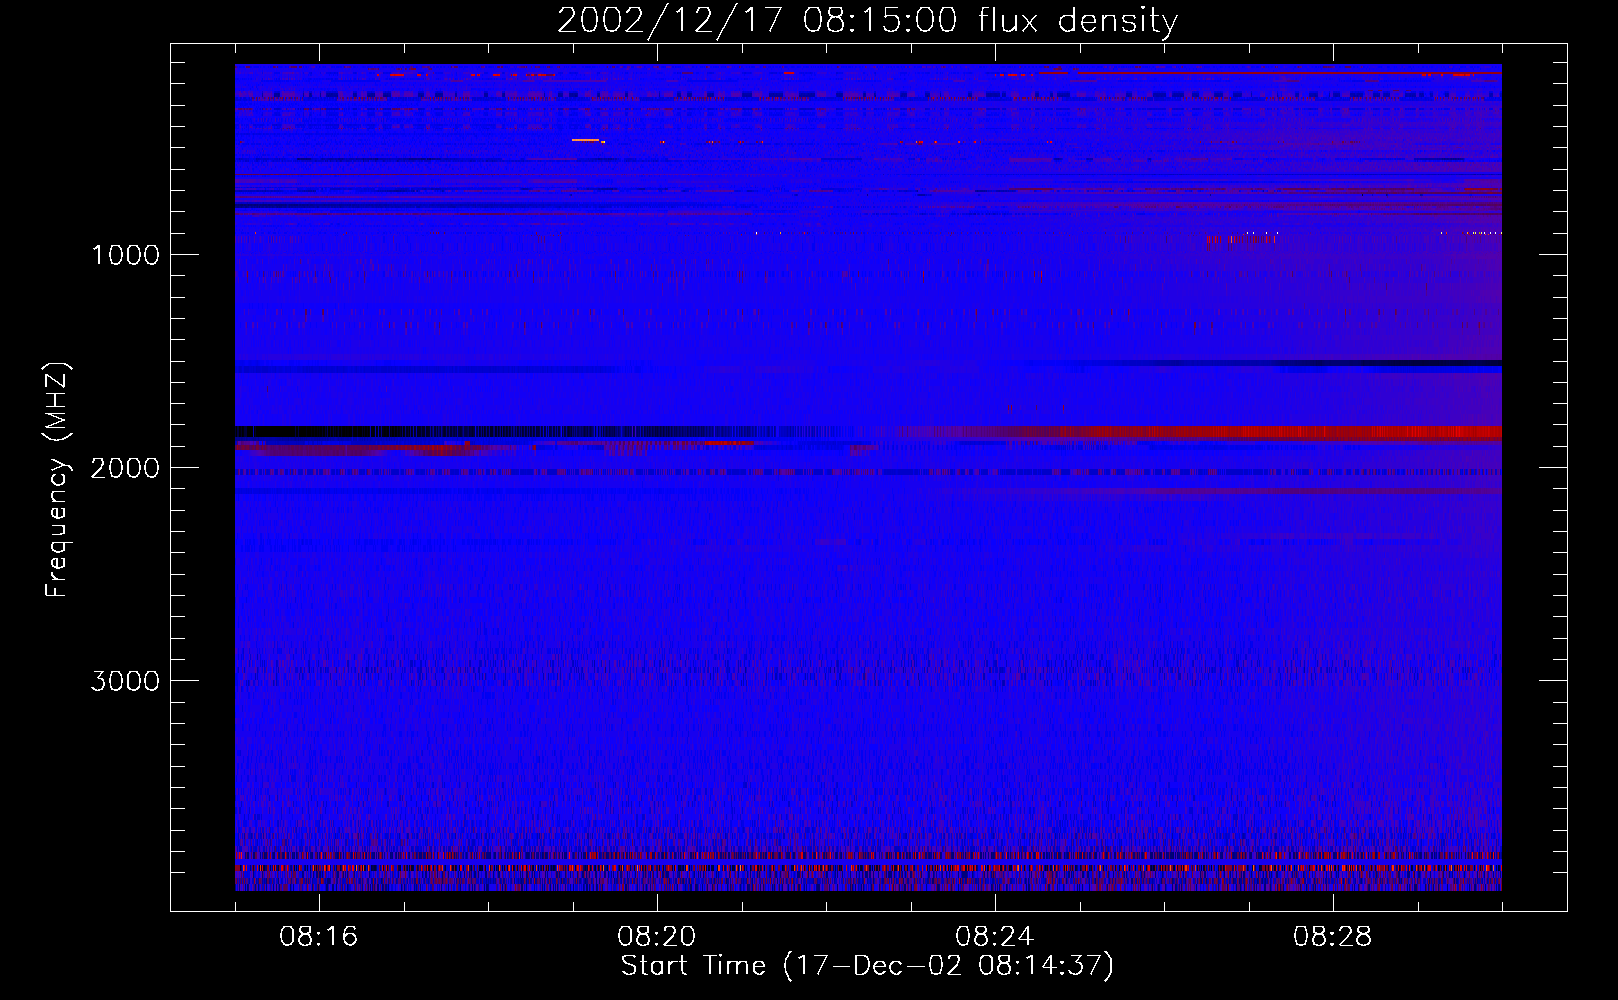This screenshot has height=1000, width=1618.
Task: Click the 2000 frequency tick label
Action: tap(125, 468)
